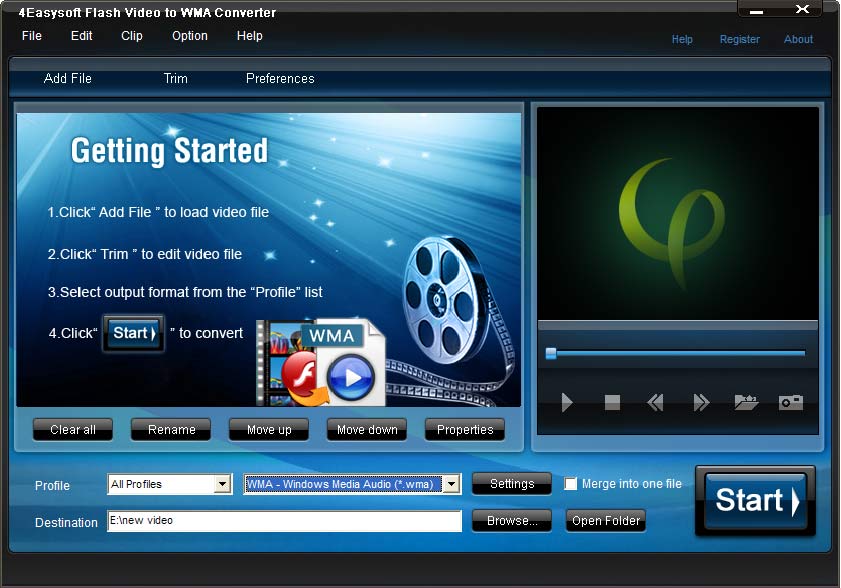Click the Open Folder button
The image size is (841, 588).
(x=606, y=521)
